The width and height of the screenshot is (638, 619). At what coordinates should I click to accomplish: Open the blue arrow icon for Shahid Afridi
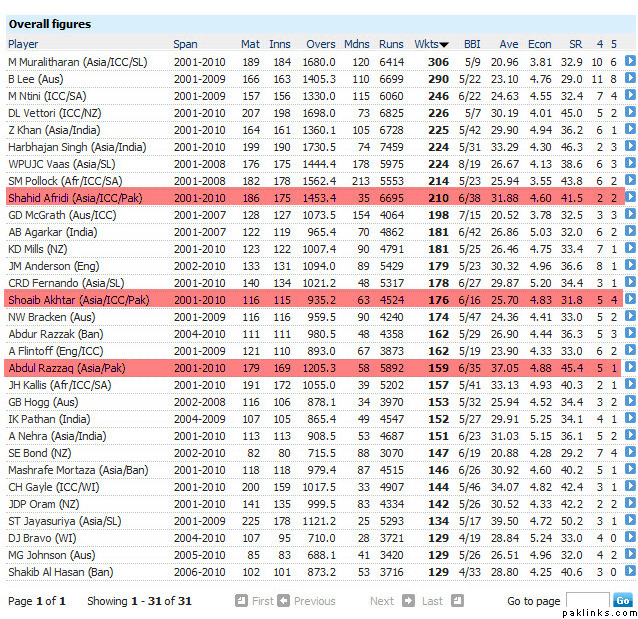tap(630, 198)
